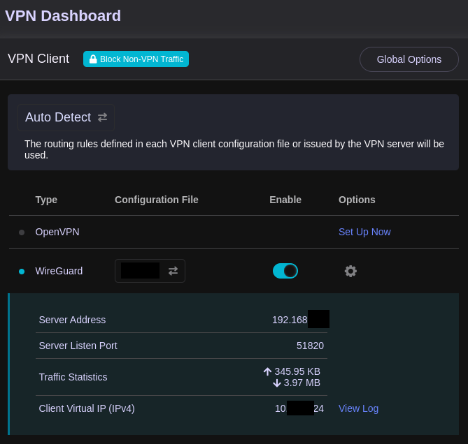Click the lock icon on Block Non-VPN Traffic
The height and width of the screenshot is (444, 468).
click(93, 59)
